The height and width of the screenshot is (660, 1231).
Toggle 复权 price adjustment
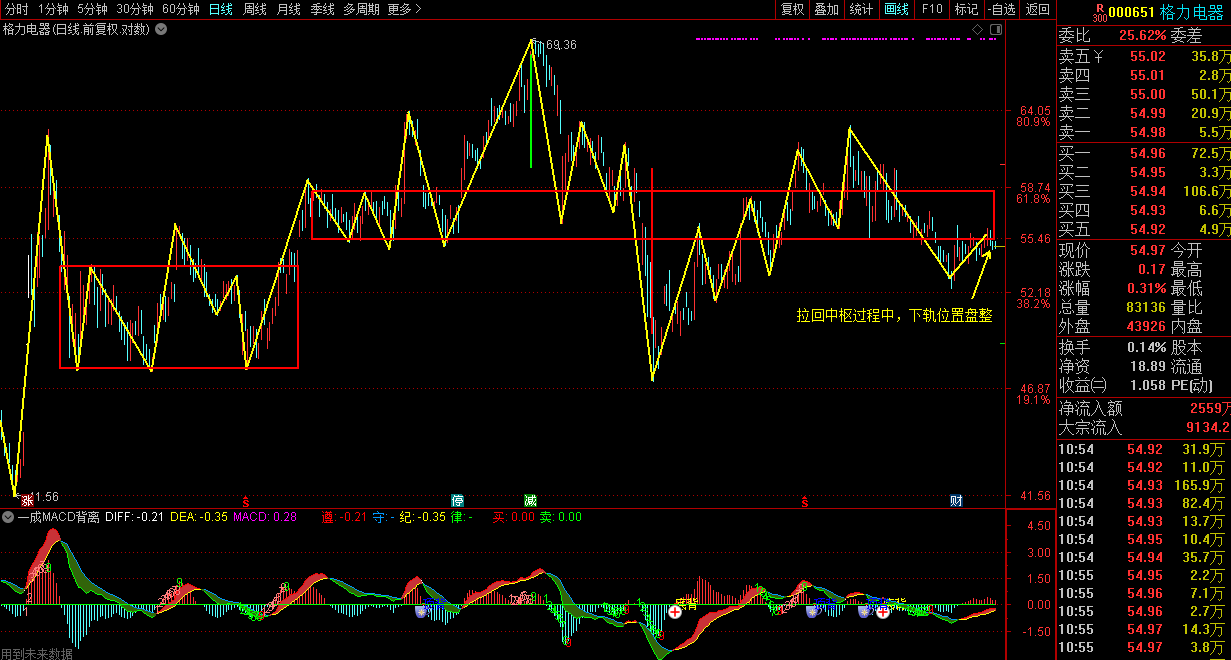coord(792,9)
